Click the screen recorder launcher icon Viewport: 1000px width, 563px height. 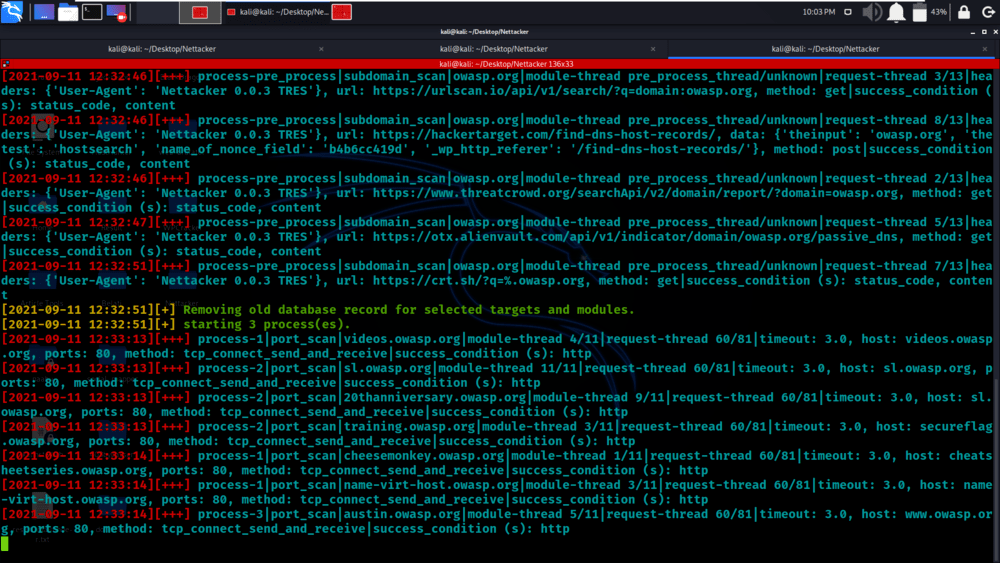click(117, 12)
